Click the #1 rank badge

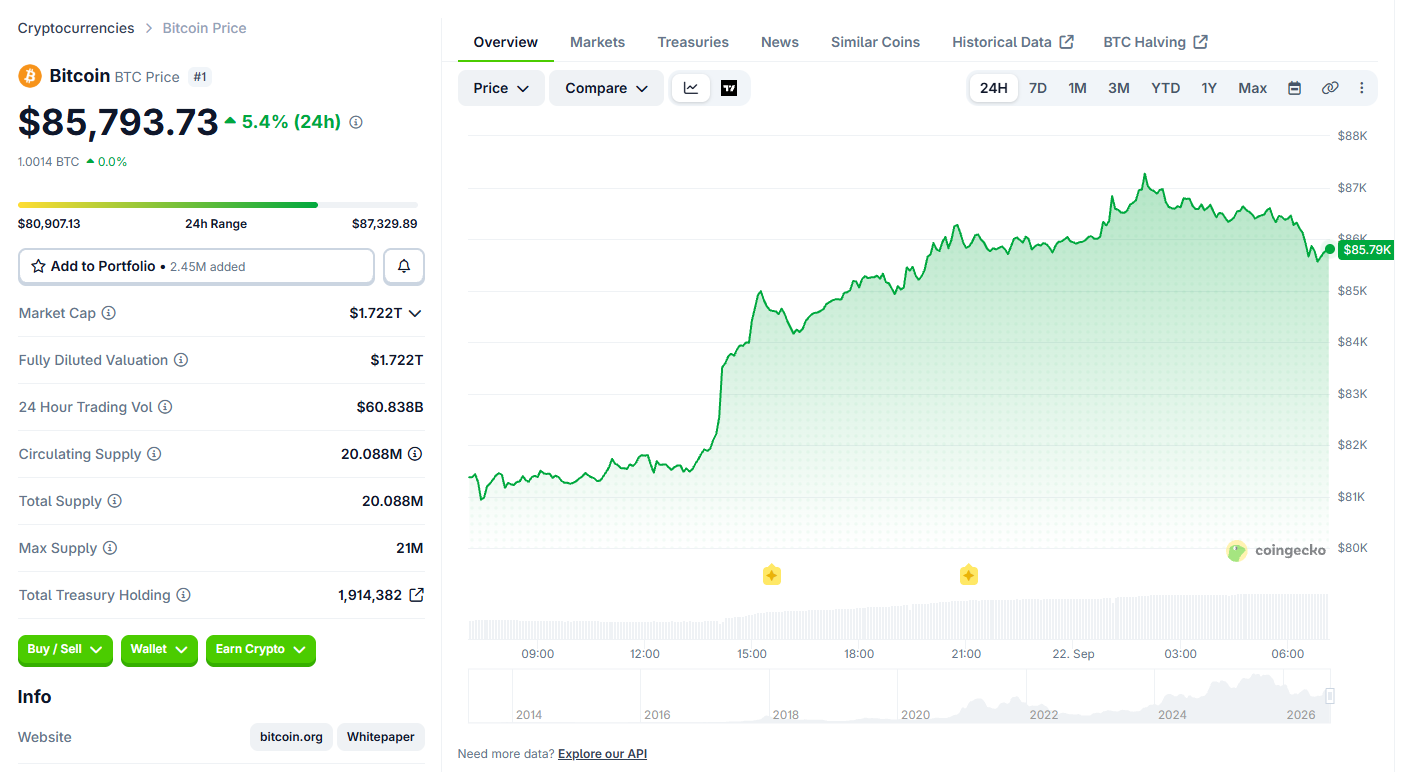pyautogui.click(x=200, y=77)
